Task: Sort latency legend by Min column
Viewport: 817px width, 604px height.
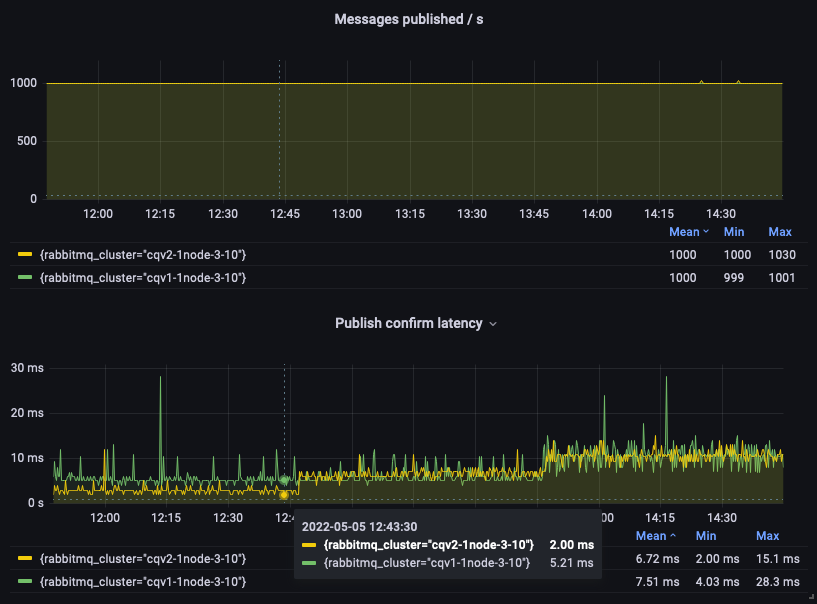Action: coord(705,536)
